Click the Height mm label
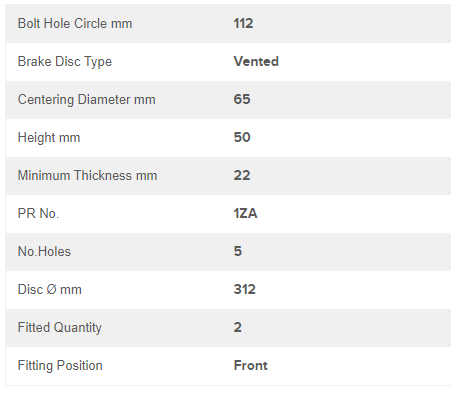The height and width of the screenshot is (394, 451). tap(49, 138)
